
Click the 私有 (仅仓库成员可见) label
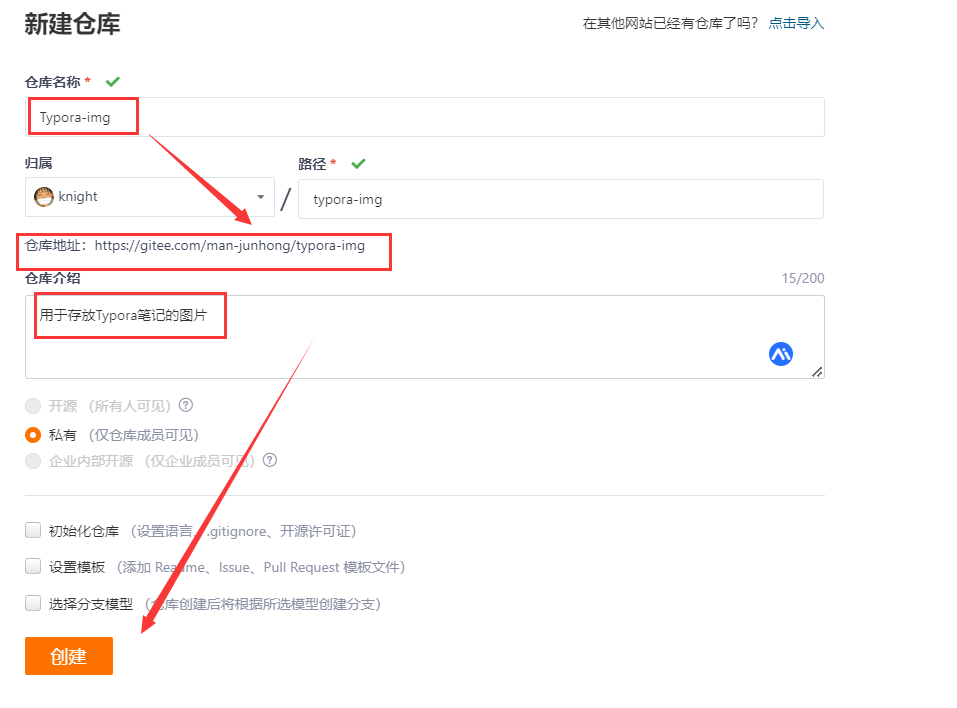123,435
